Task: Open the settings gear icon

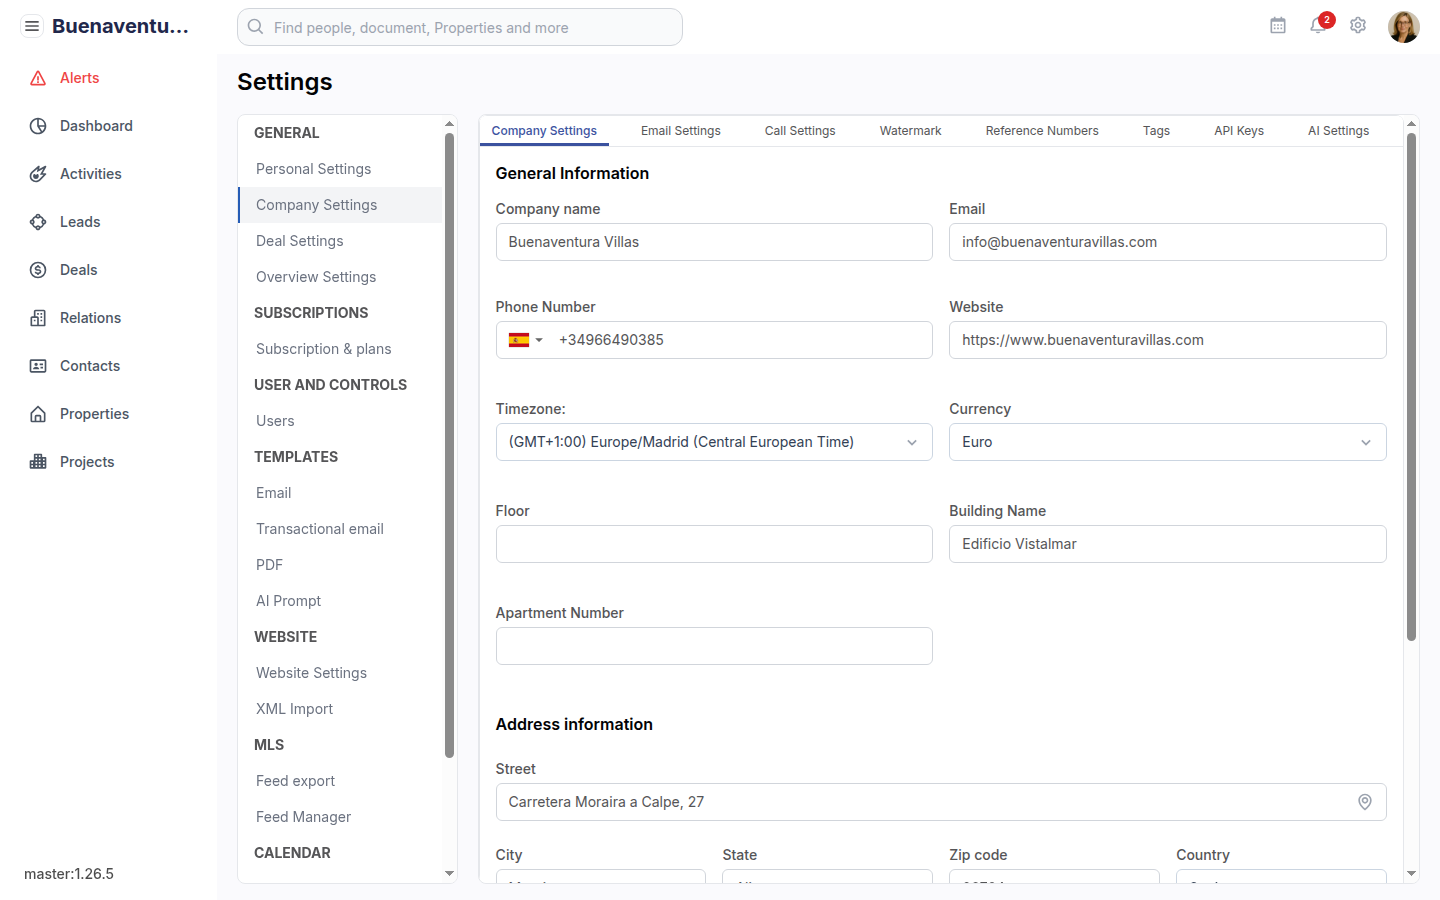Action: click(x=1358, y=26)
